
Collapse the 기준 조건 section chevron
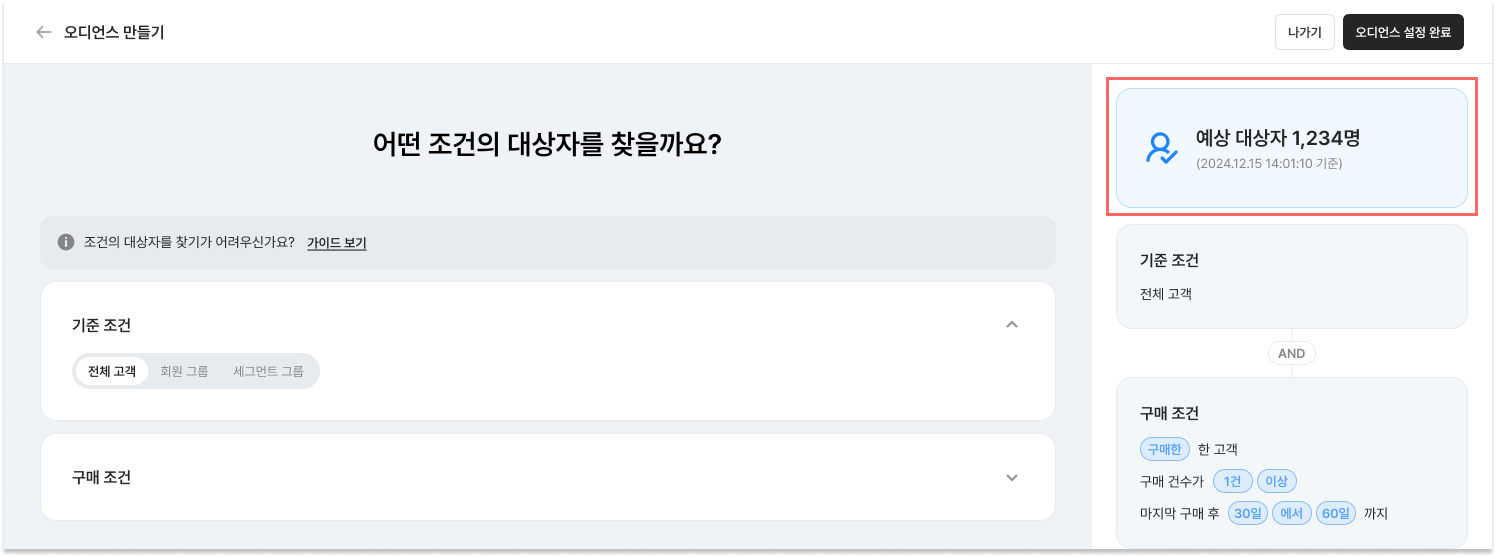coord(1012,325)
